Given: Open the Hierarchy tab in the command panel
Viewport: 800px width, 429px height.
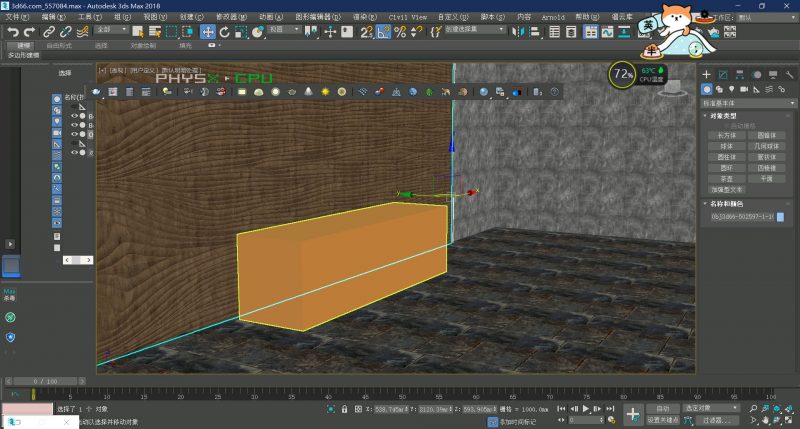Looking at the screenshot, I should pyautogui.click(x=740, y=75).
